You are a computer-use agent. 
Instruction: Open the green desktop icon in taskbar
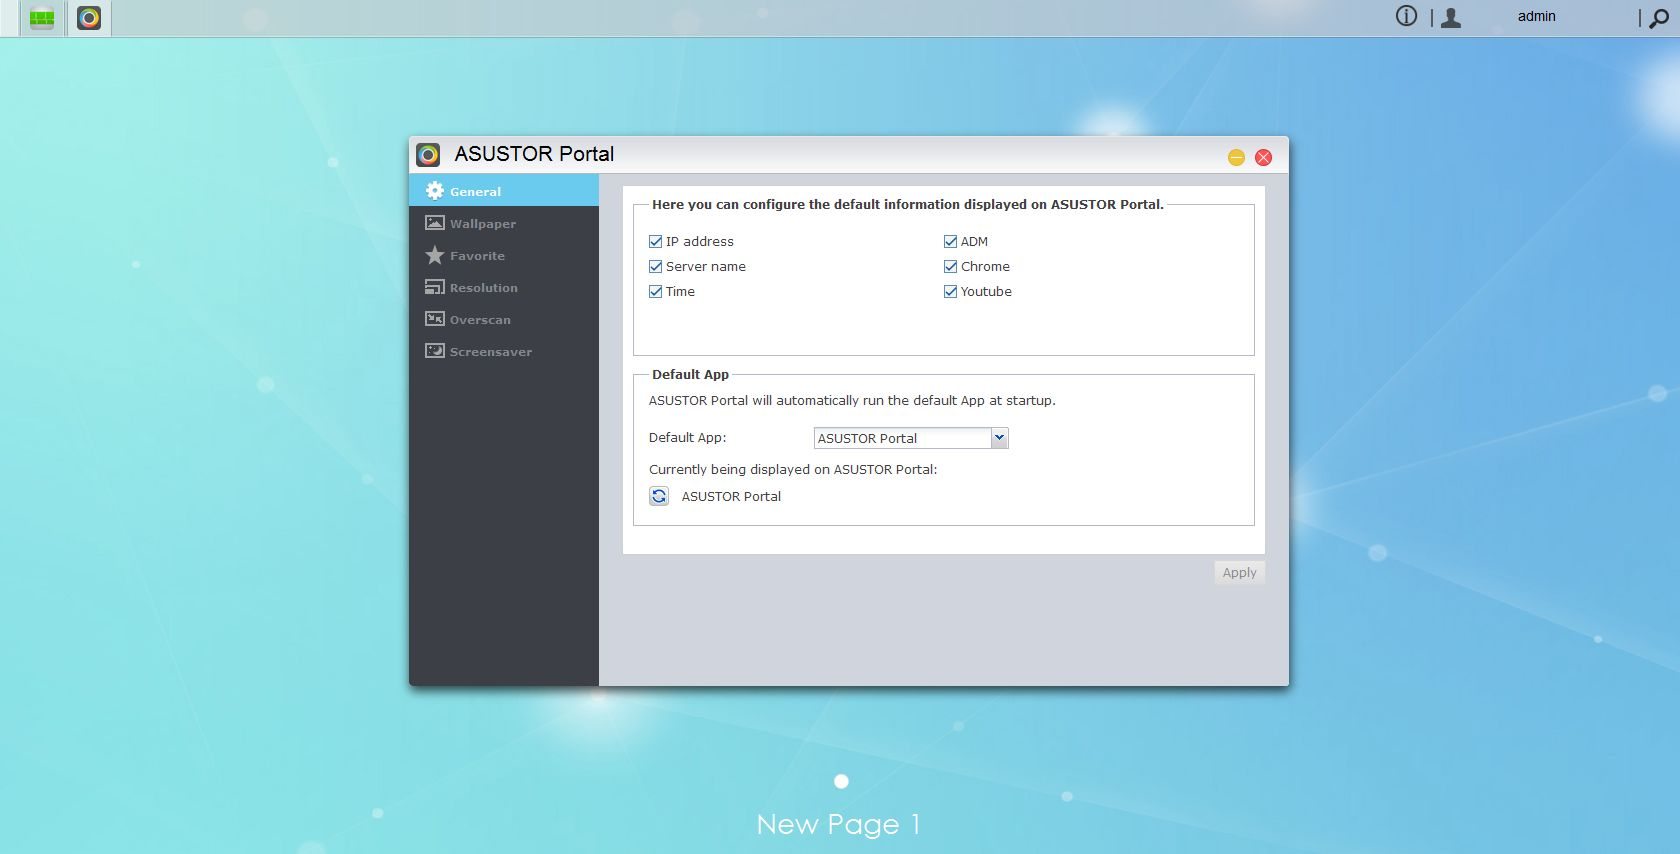pyautogui.click(x=42, y=18)
